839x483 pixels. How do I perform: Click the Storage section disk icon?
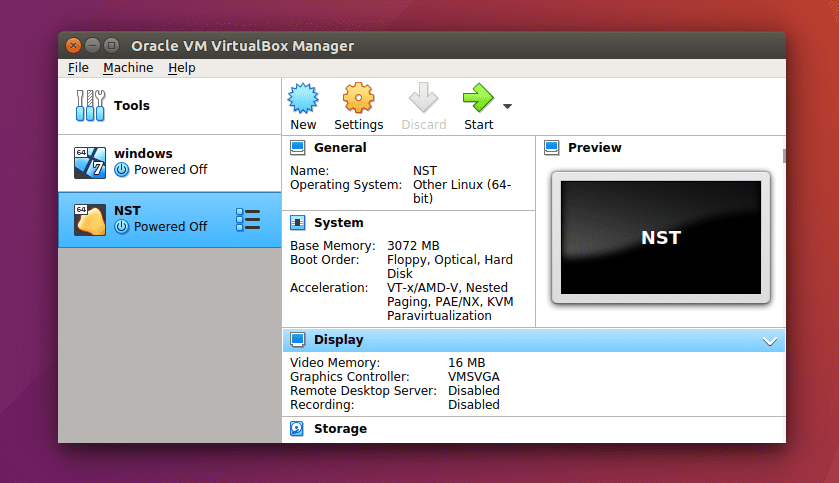(297, 428)
